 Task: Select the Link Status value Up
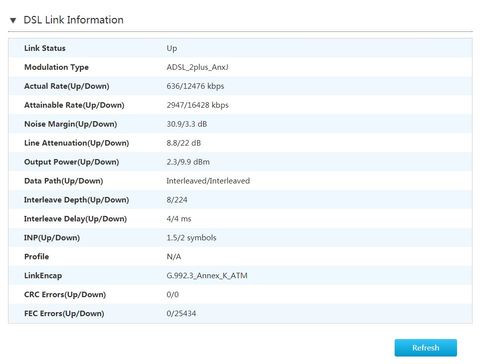click(x=172, y=48)
